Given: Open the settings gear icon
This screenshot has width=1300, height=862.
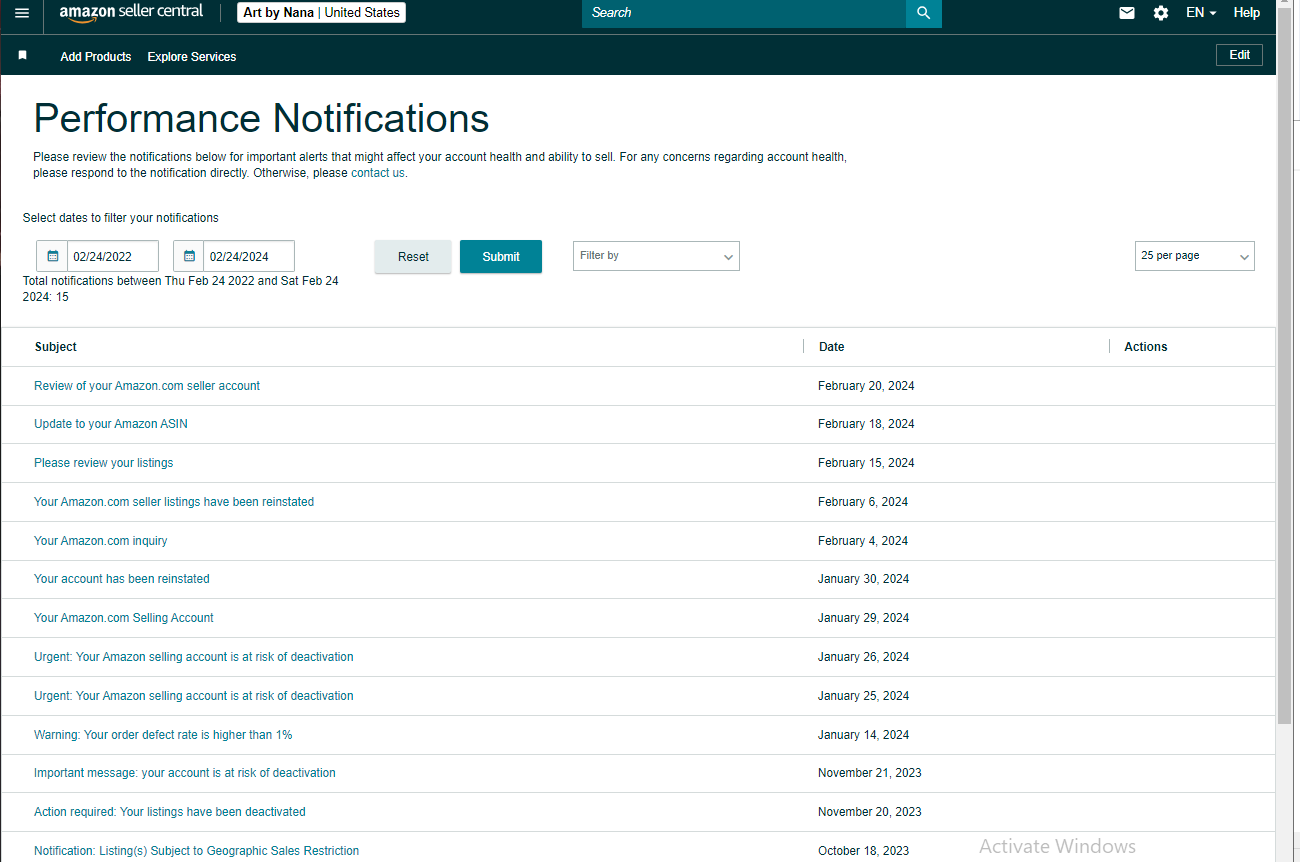Looking at the screenshot, I should tap(1161, 13).
